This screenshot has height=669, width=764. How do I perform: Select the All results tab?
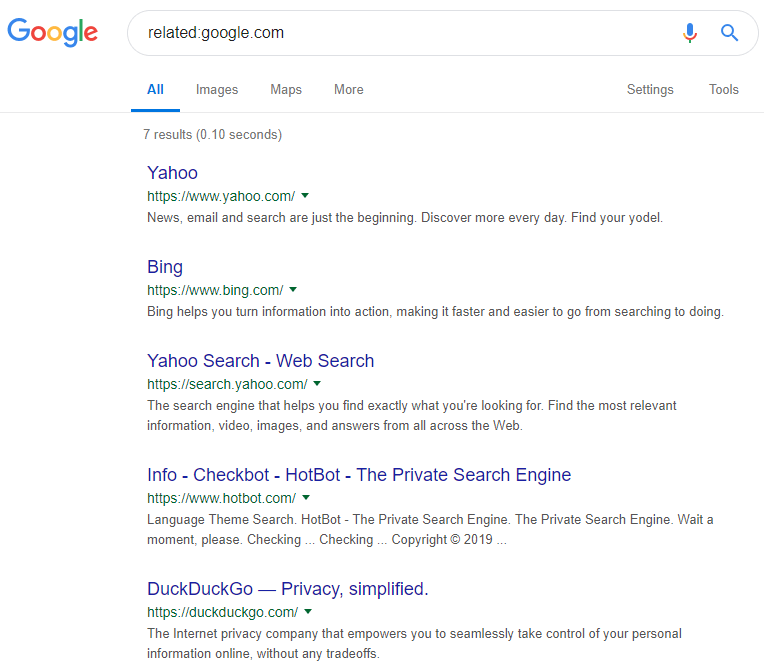155,90
